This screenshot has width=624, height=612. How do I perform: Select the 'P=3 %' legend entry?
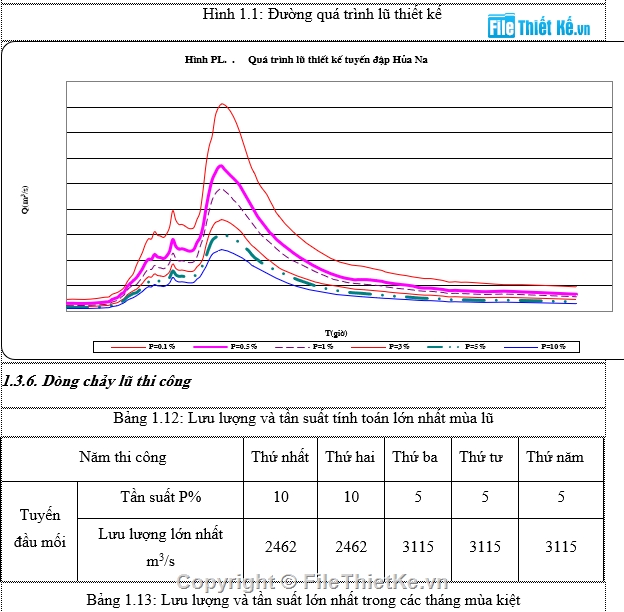(380, 347)
